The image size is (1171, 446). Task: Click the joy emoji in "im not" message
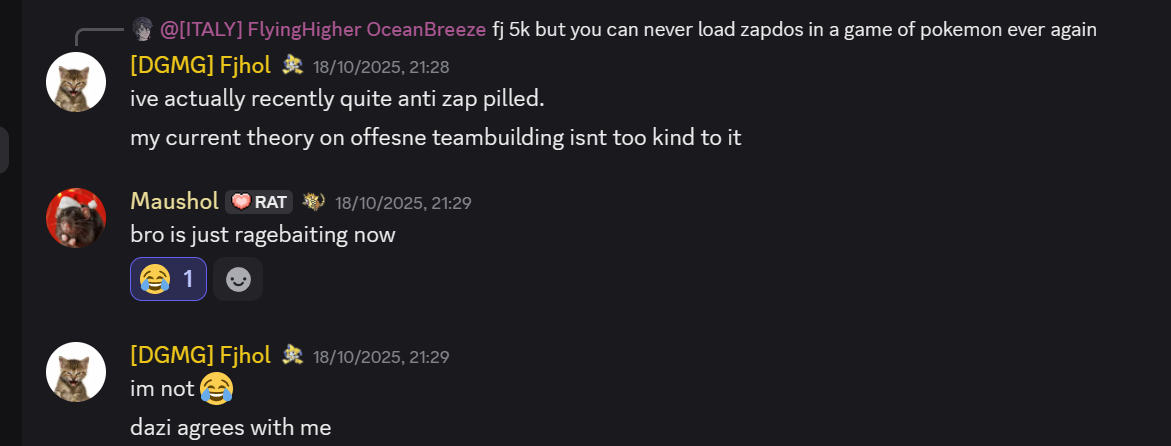[216, 388]
